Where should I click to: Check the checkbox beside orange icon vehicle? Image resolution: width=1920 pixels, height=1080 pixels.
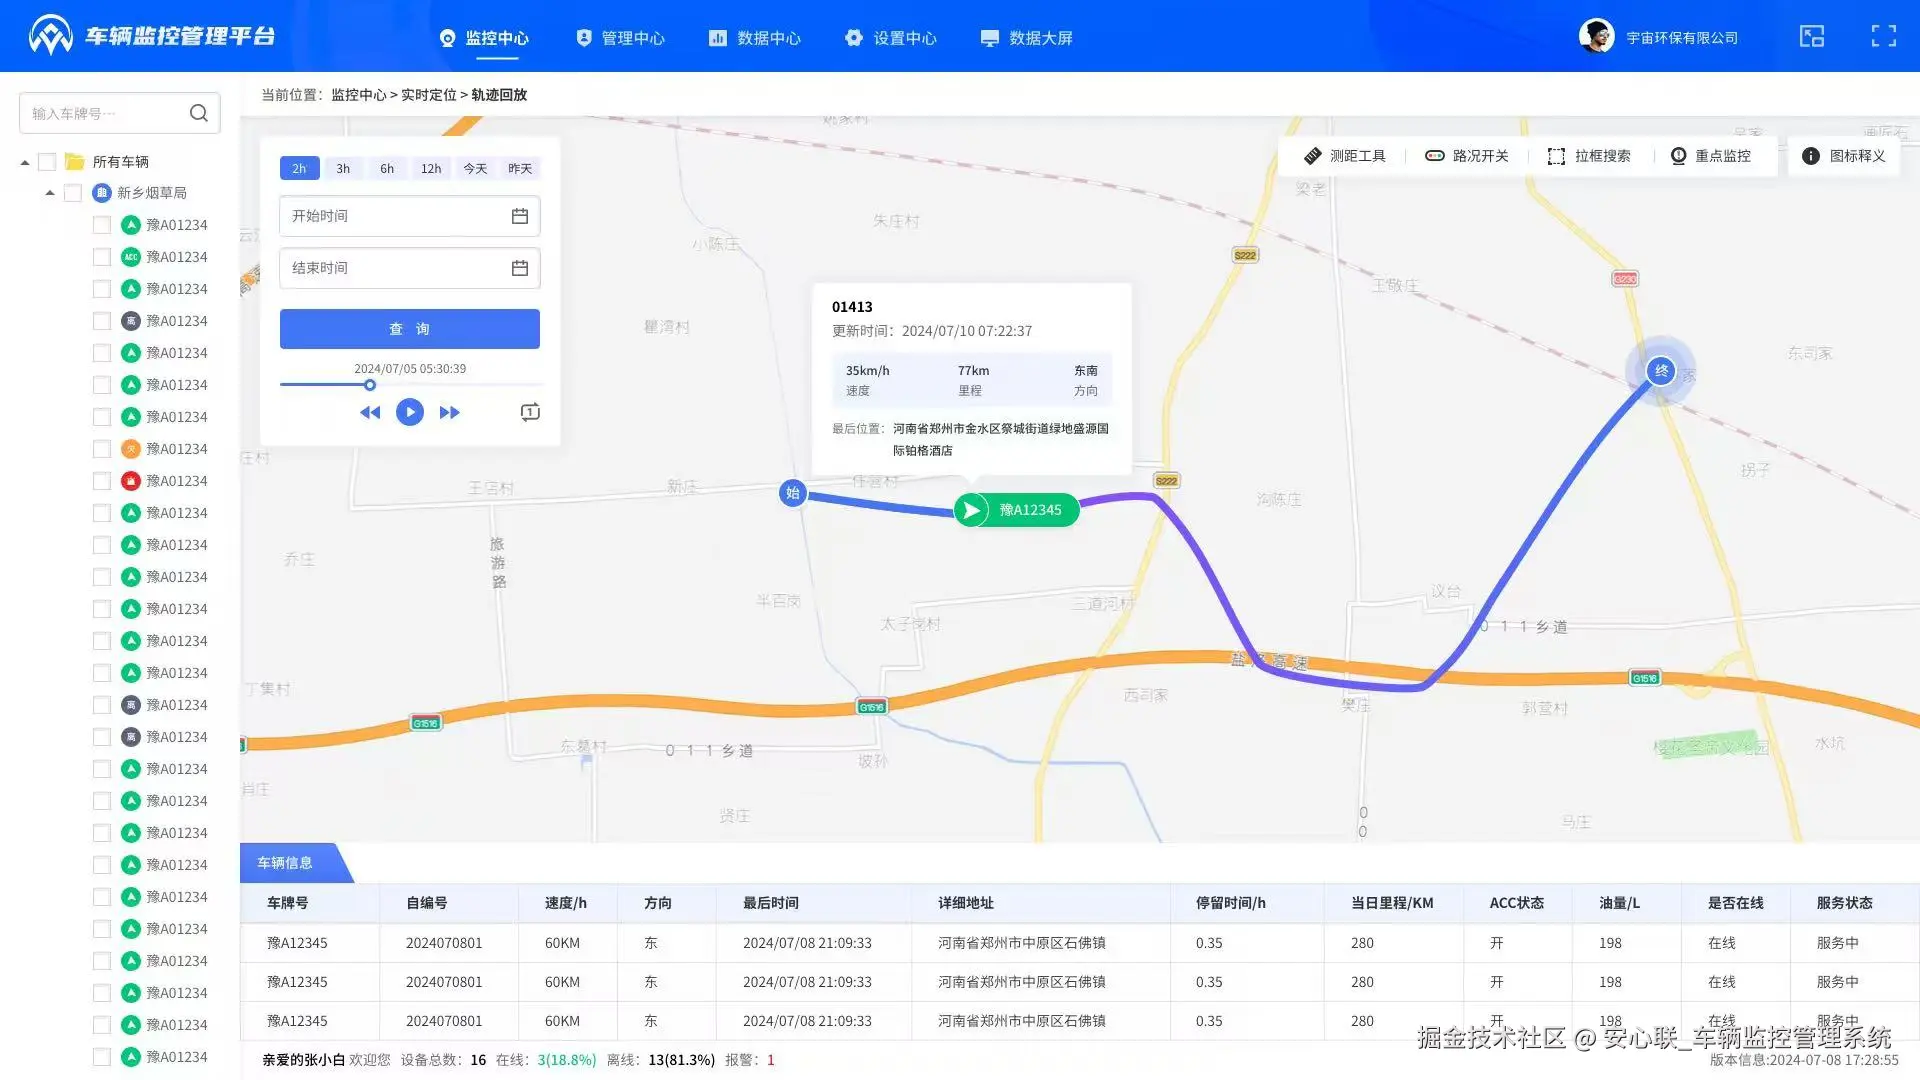[102, 449]
